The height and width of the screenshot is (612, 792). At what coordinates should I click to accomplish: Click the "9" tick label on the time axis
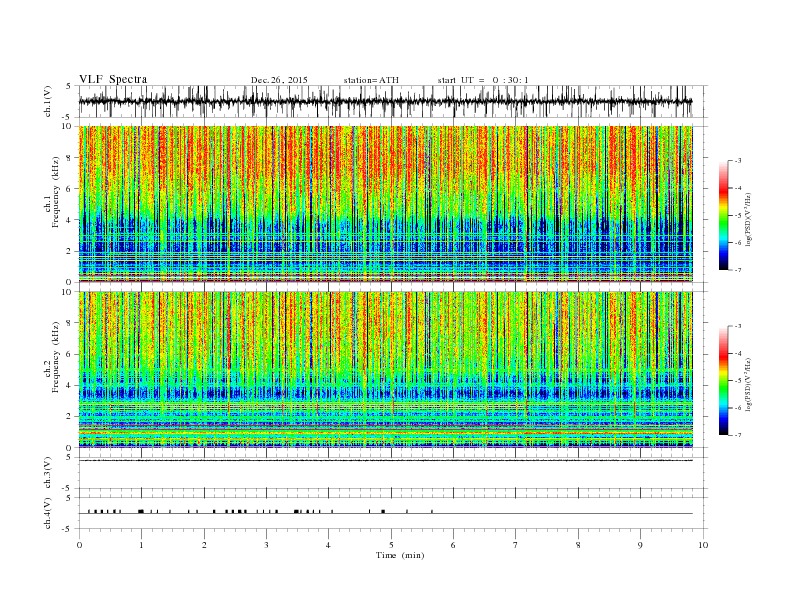point(640,545)
